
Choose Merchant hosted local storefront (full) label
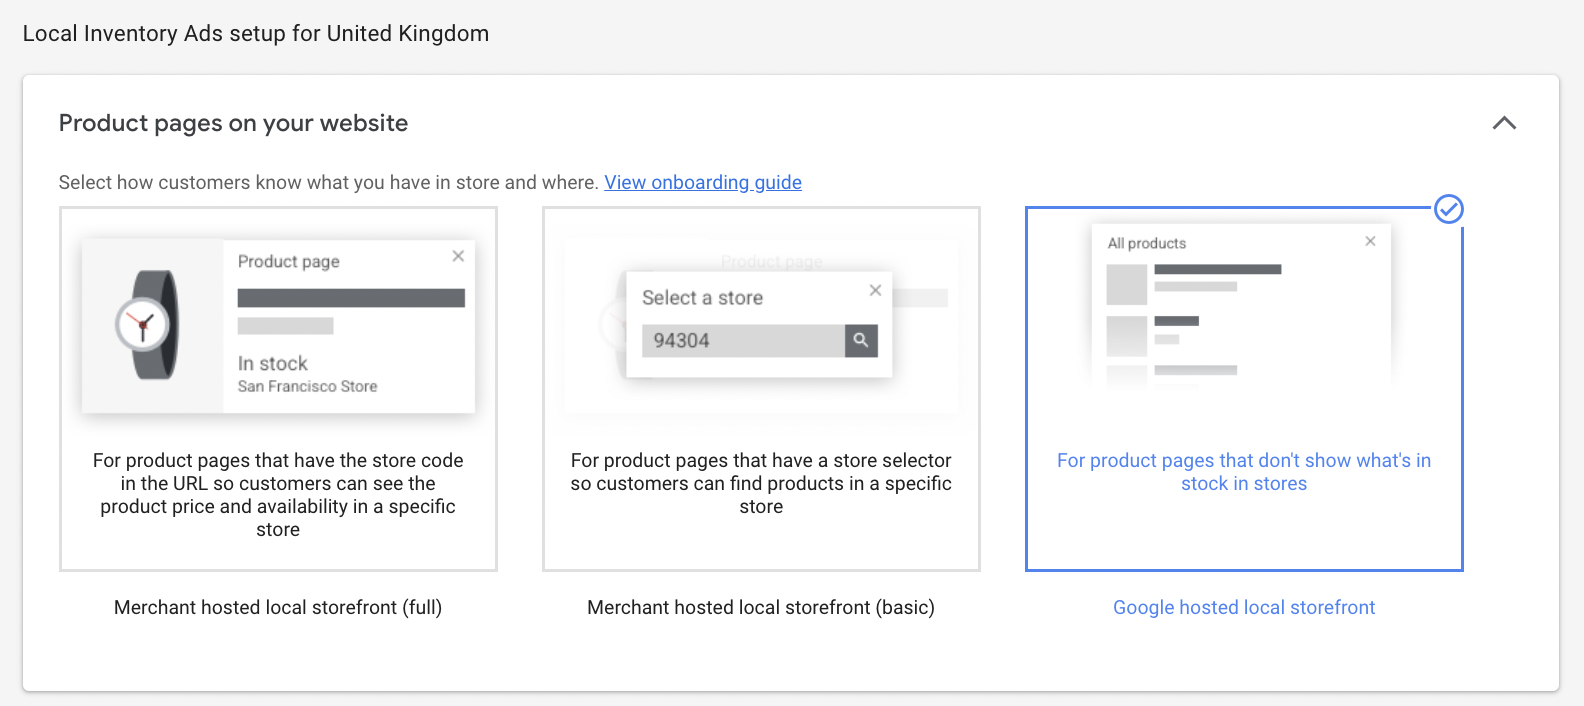coord(278,607)
